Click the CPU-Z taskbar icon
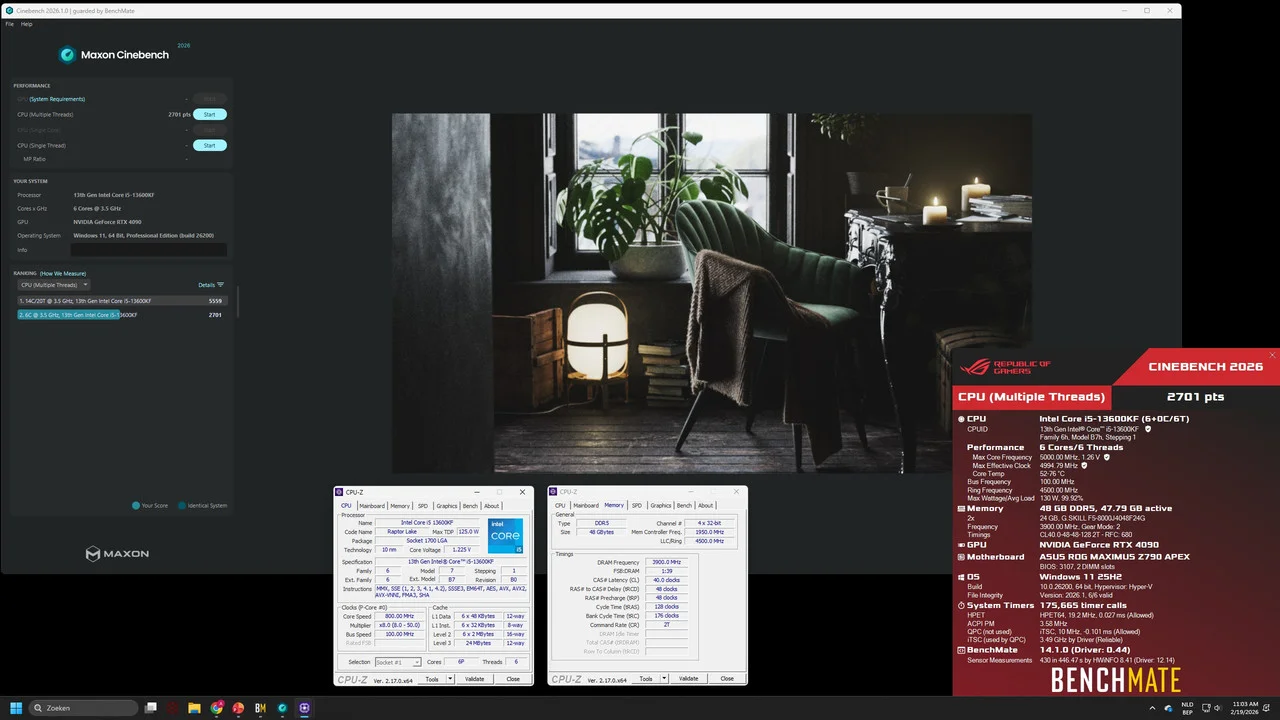 pyautogui.click(x=304, y=708)
